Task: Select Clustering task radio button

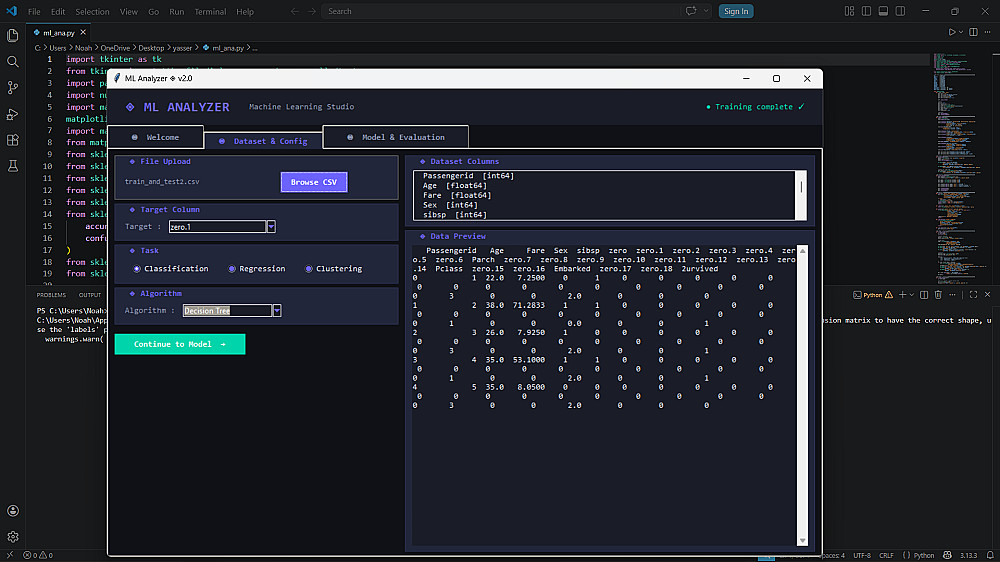Action: 309,269
